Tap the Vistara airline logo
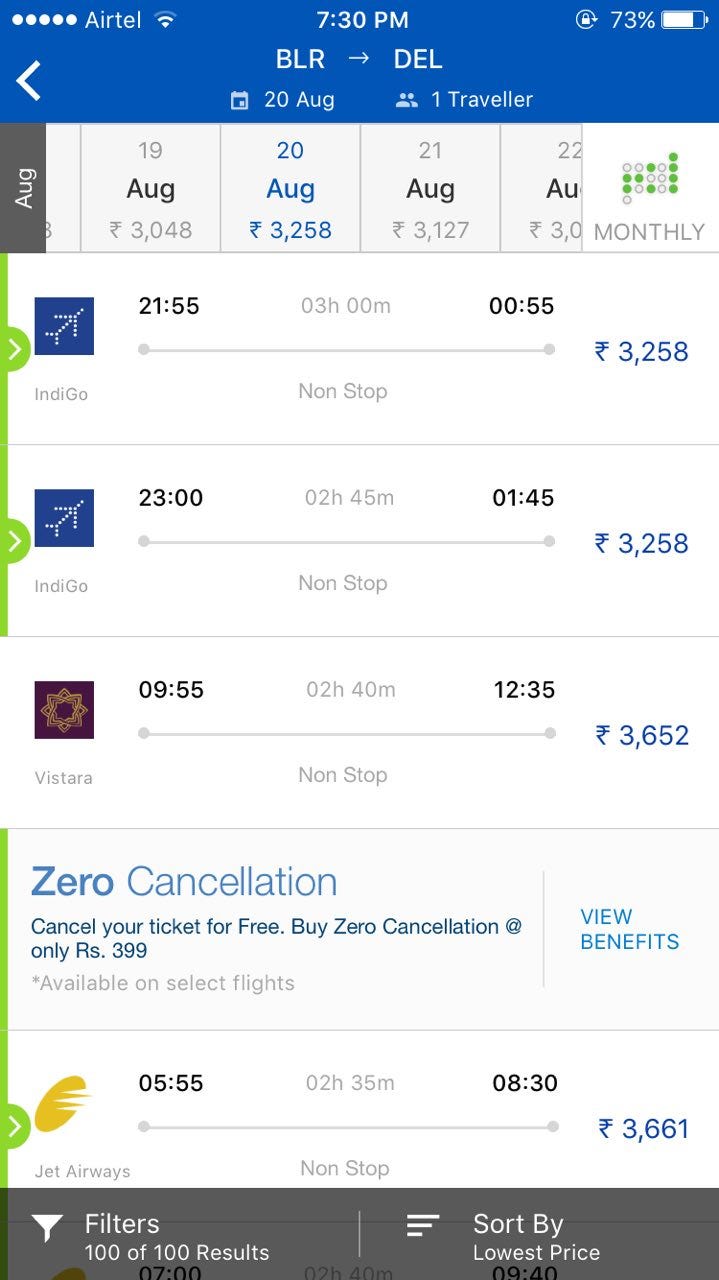The image size is (719, 1280). (x=64, y=710)
